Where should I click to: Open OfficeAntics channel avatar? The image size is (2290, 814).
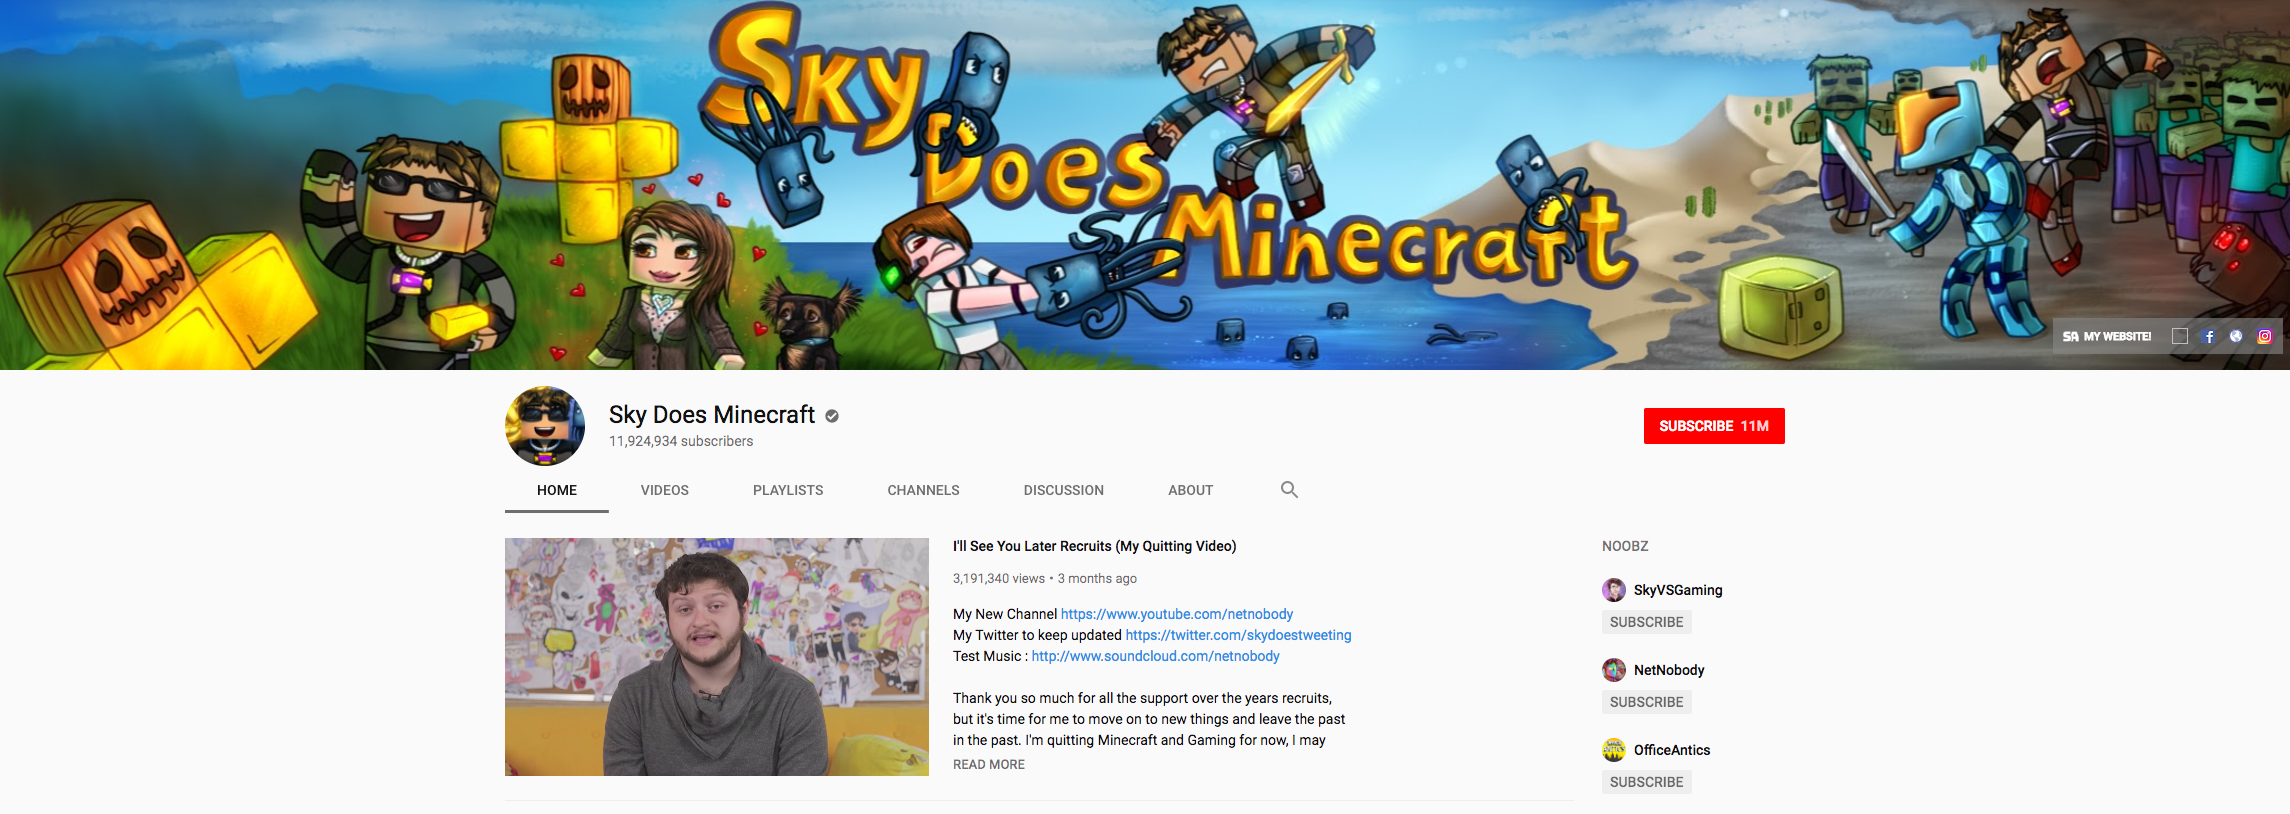pos(1614,750)
